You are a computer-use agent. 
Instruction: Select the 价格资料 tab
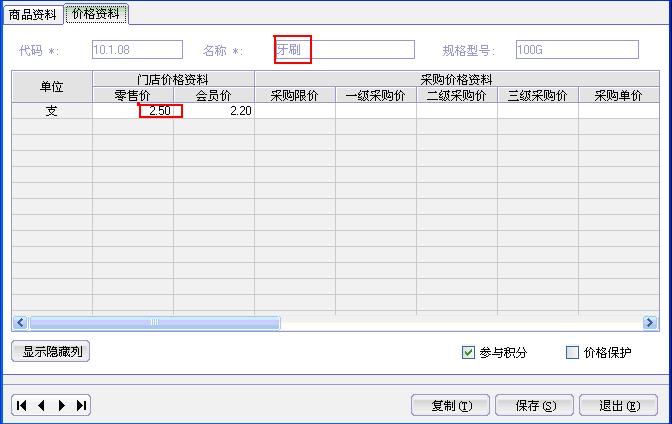(x=96, y=14)
